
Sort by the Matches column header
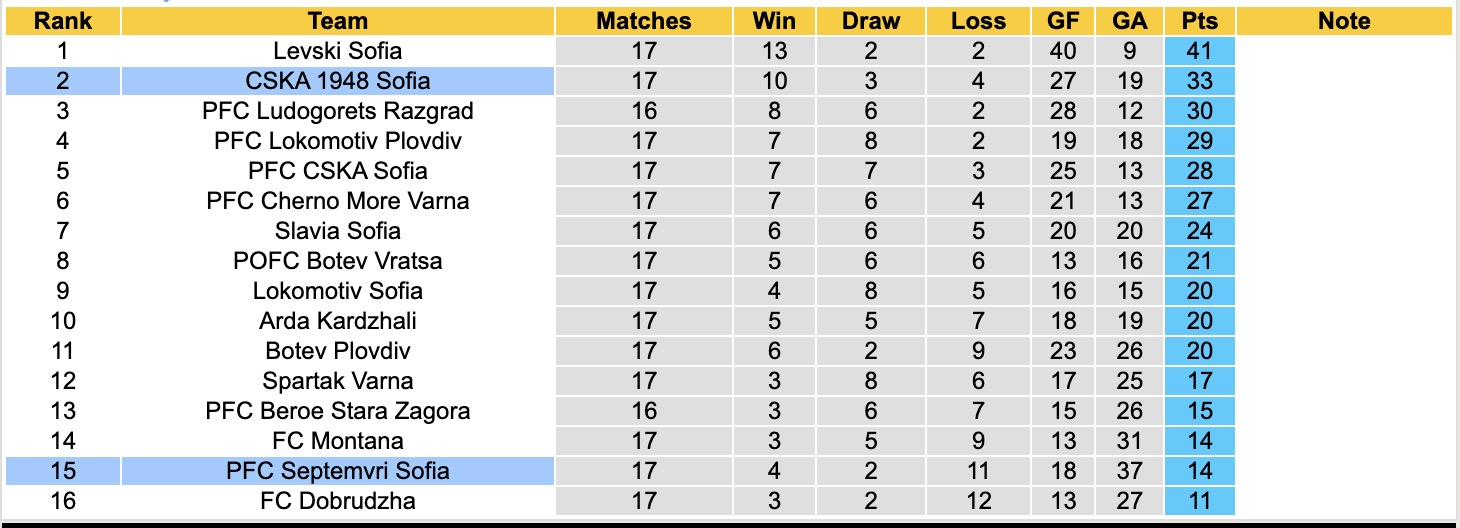tap(643, 21)
